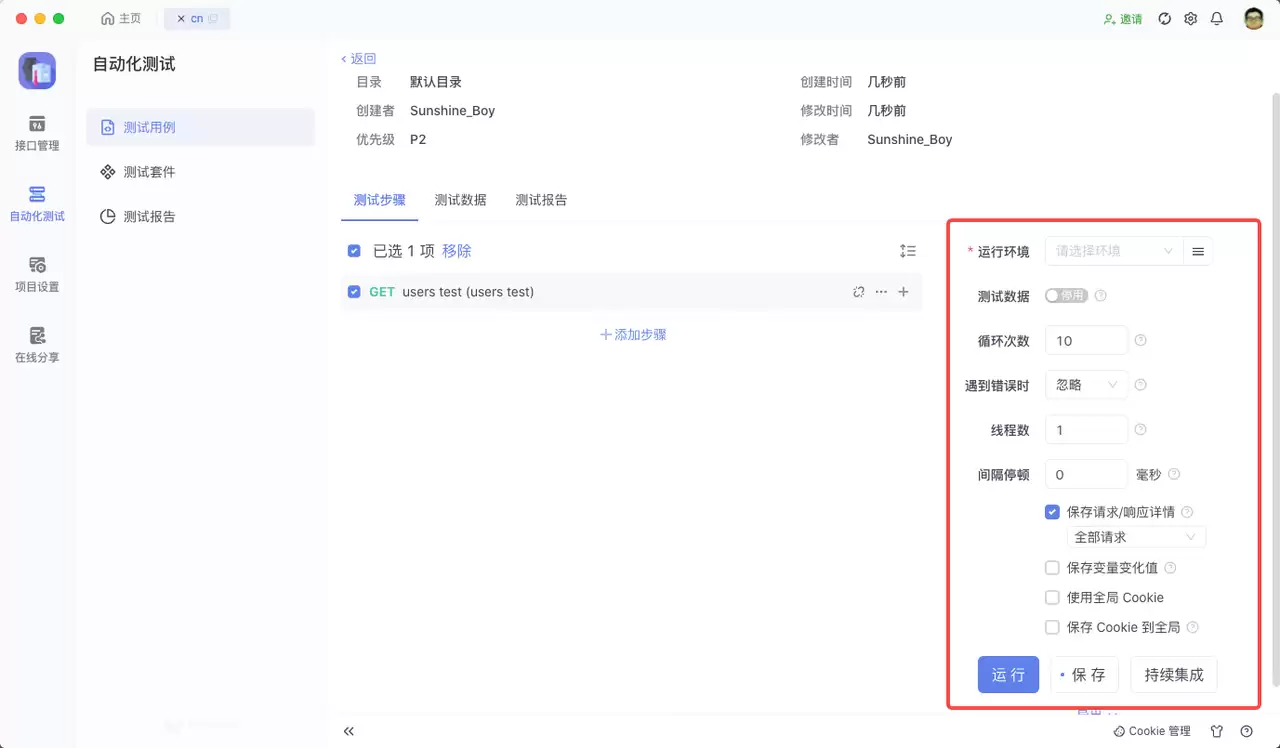The height and width of the screenshot is (748, 1280).
Task: Click 添加步骤 to add a step
Action: click(633, 335)
